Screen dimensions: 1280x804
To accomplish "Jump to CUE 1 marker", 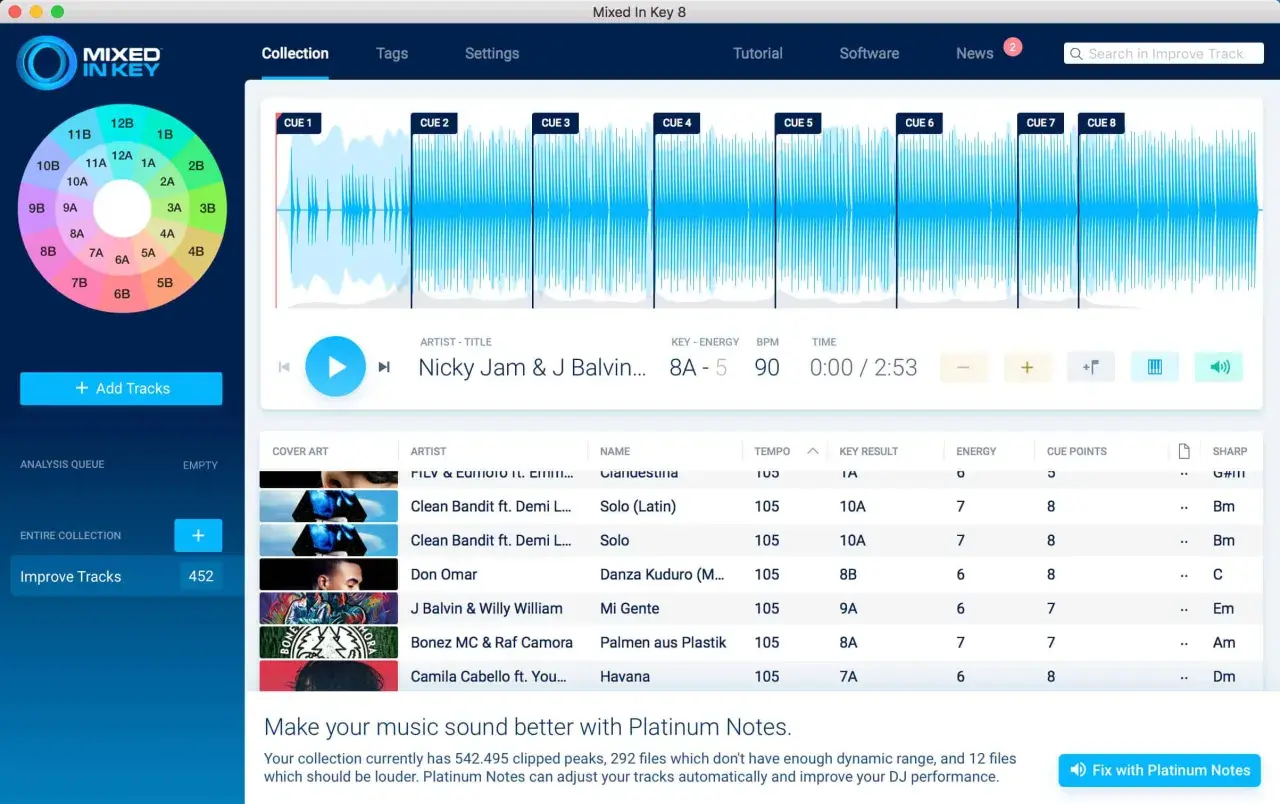I will pos(298,123).
